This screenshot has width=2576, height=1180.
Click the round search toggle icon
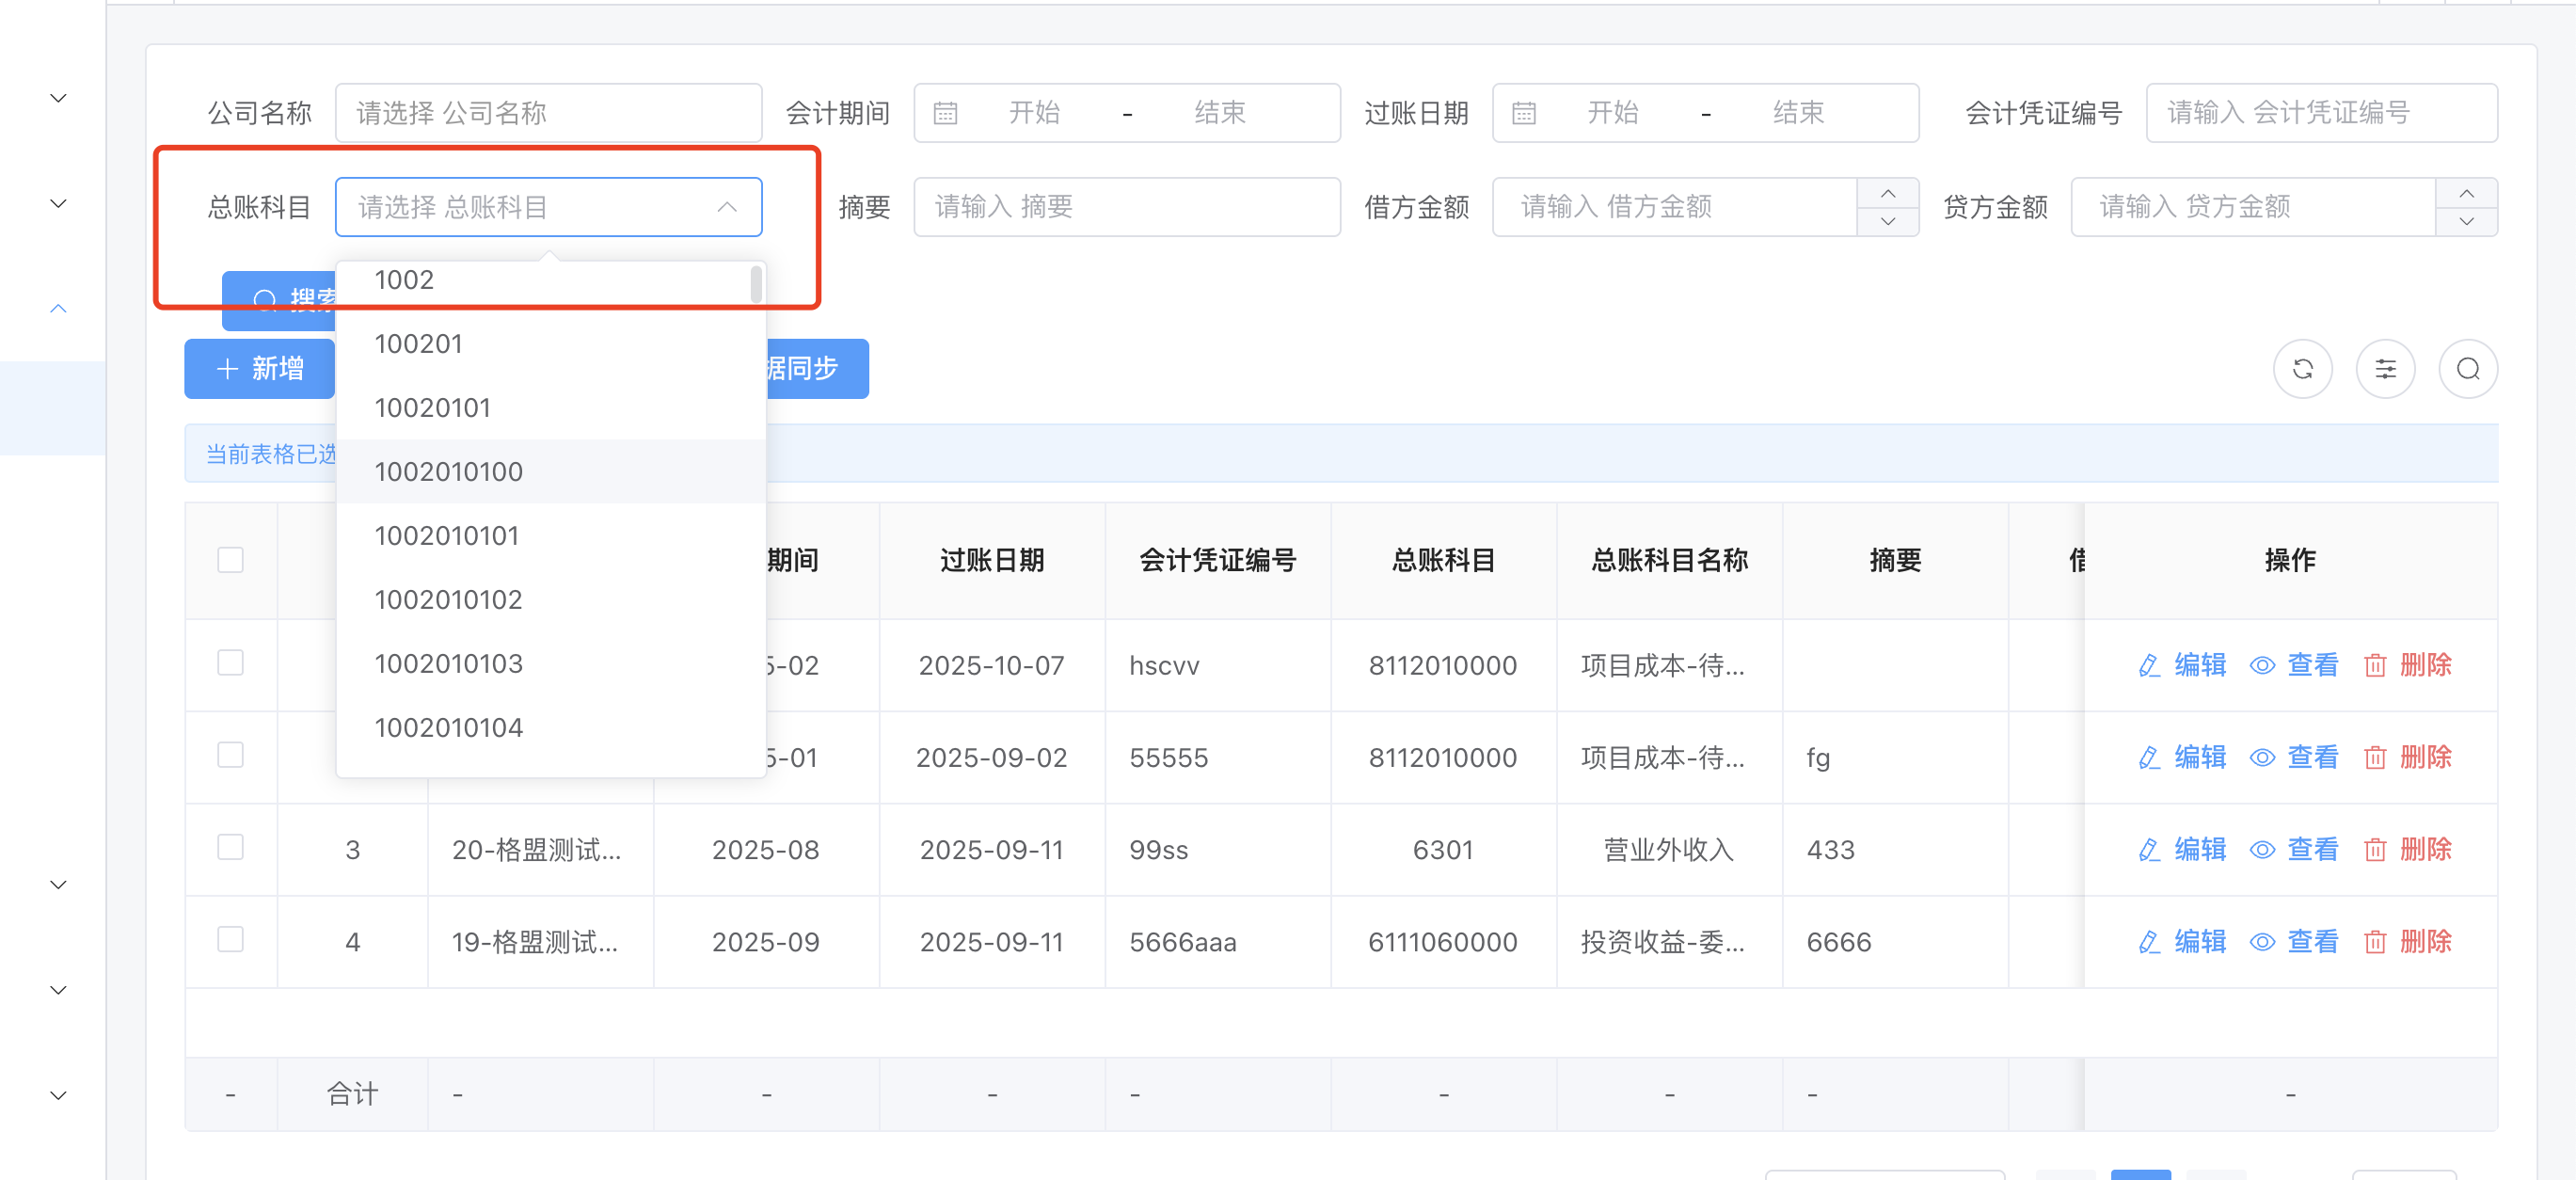coord(2467,369)
